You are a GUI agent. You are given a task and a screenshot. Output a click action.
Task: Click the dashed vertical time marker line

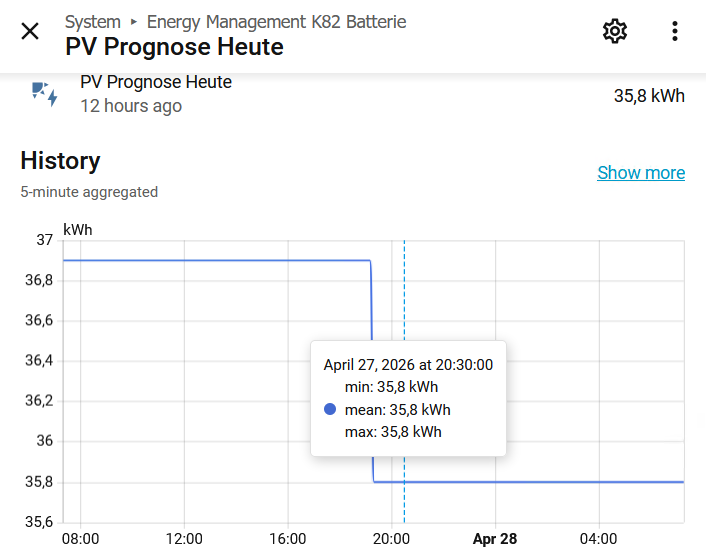(x=404, y=300)
